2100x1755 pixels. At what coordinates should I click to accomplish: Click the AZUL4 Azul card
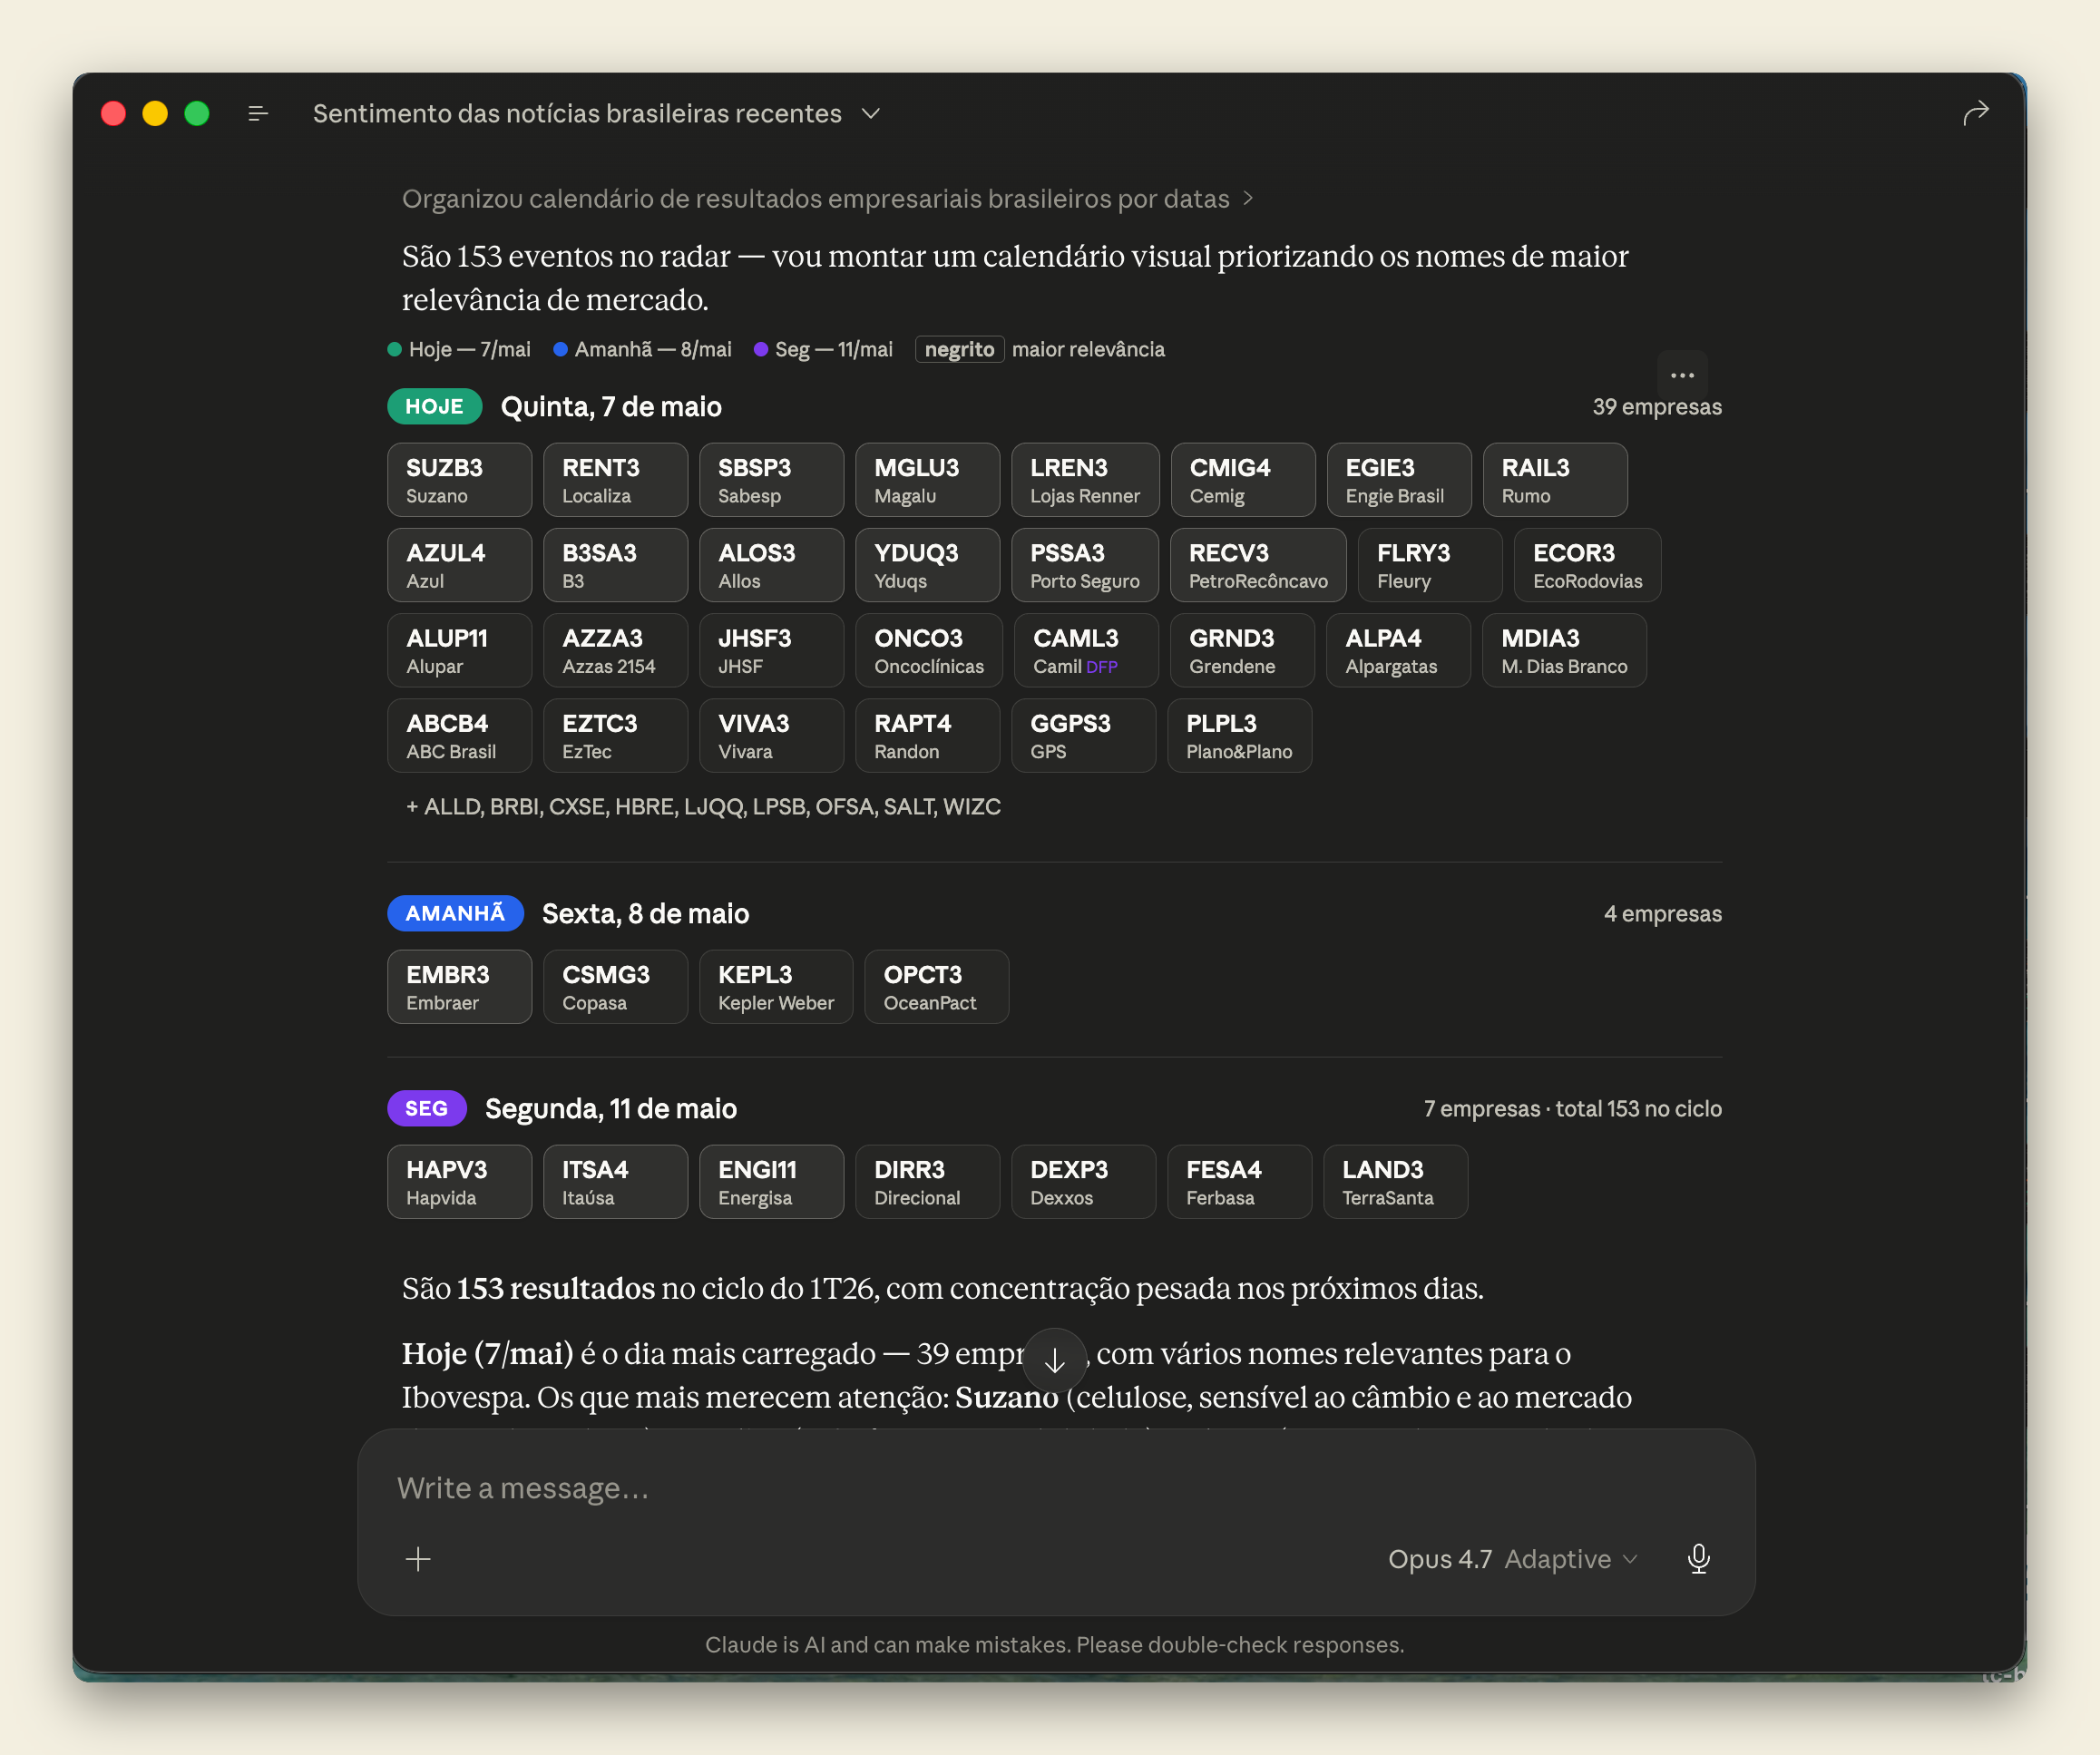click(459, 565)
